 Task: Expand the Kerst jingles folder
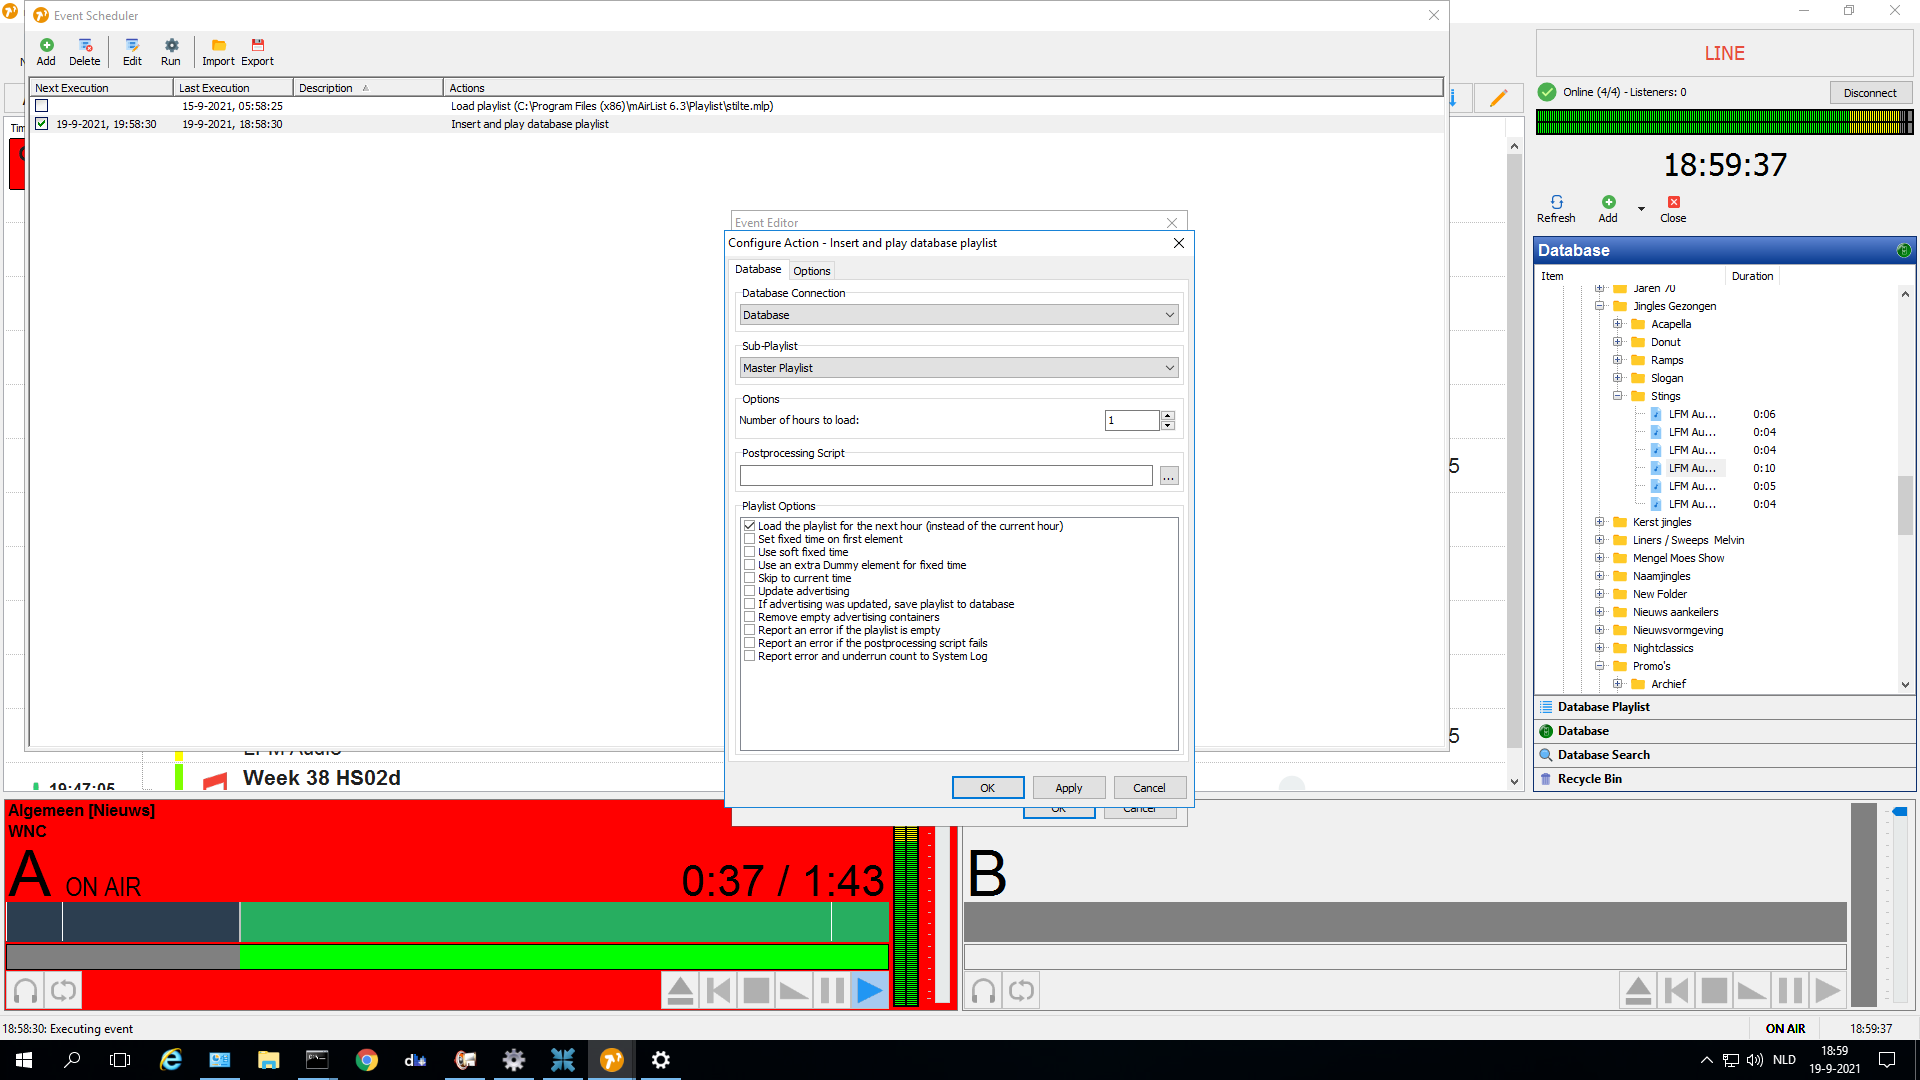(x=1599, y=522)
